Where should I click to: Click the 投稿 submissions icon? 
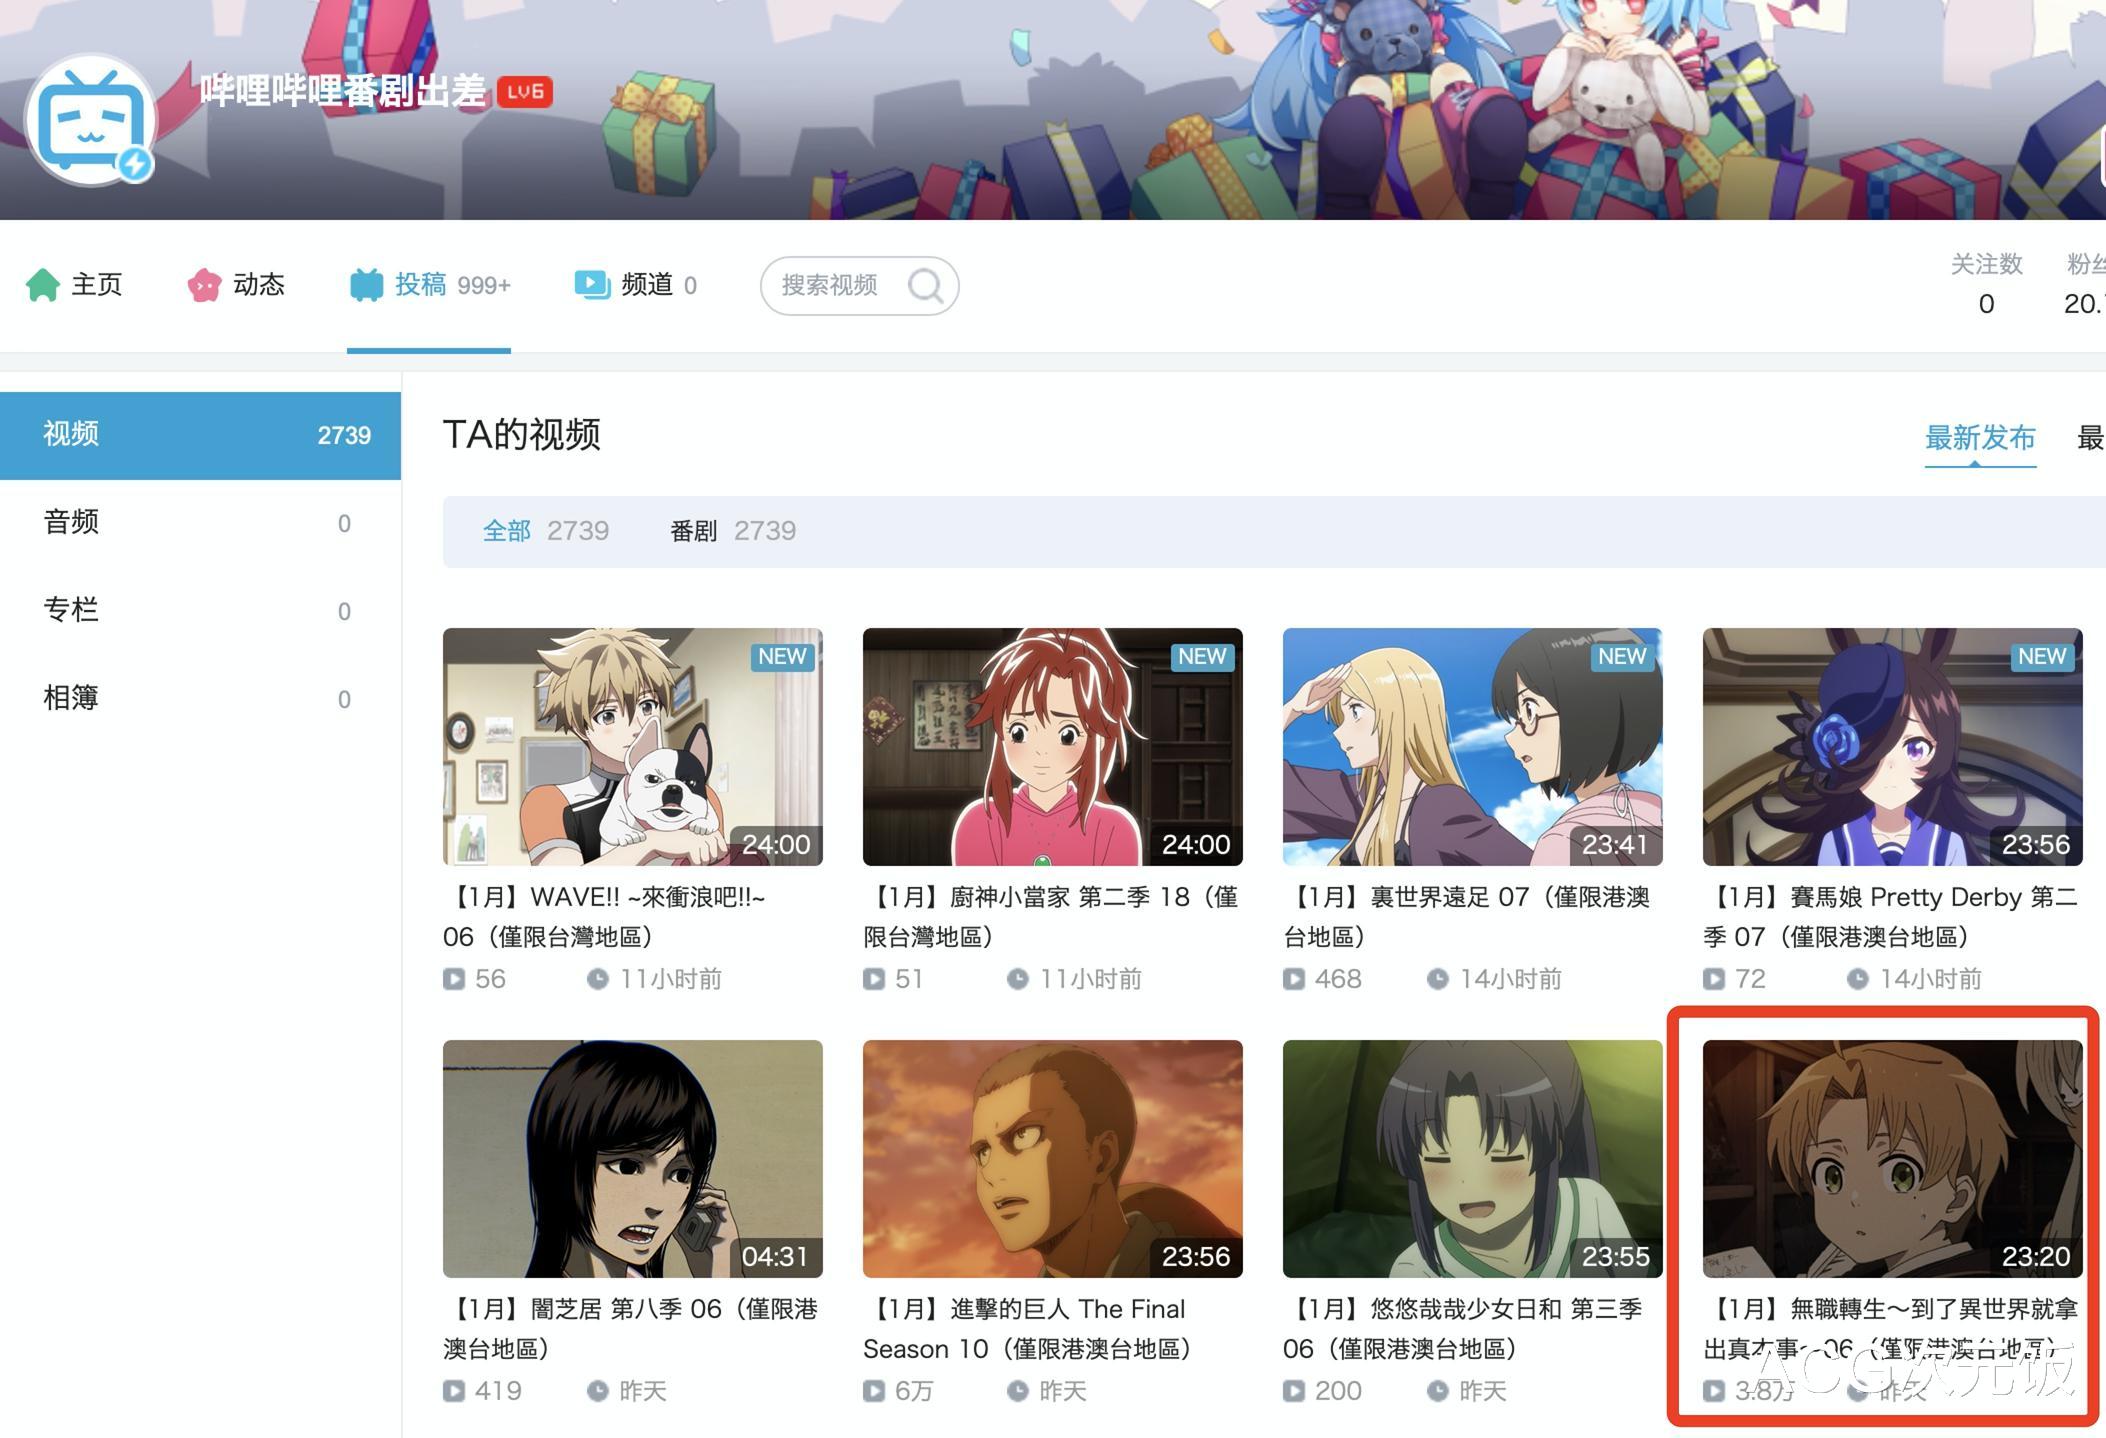(366, 284)
